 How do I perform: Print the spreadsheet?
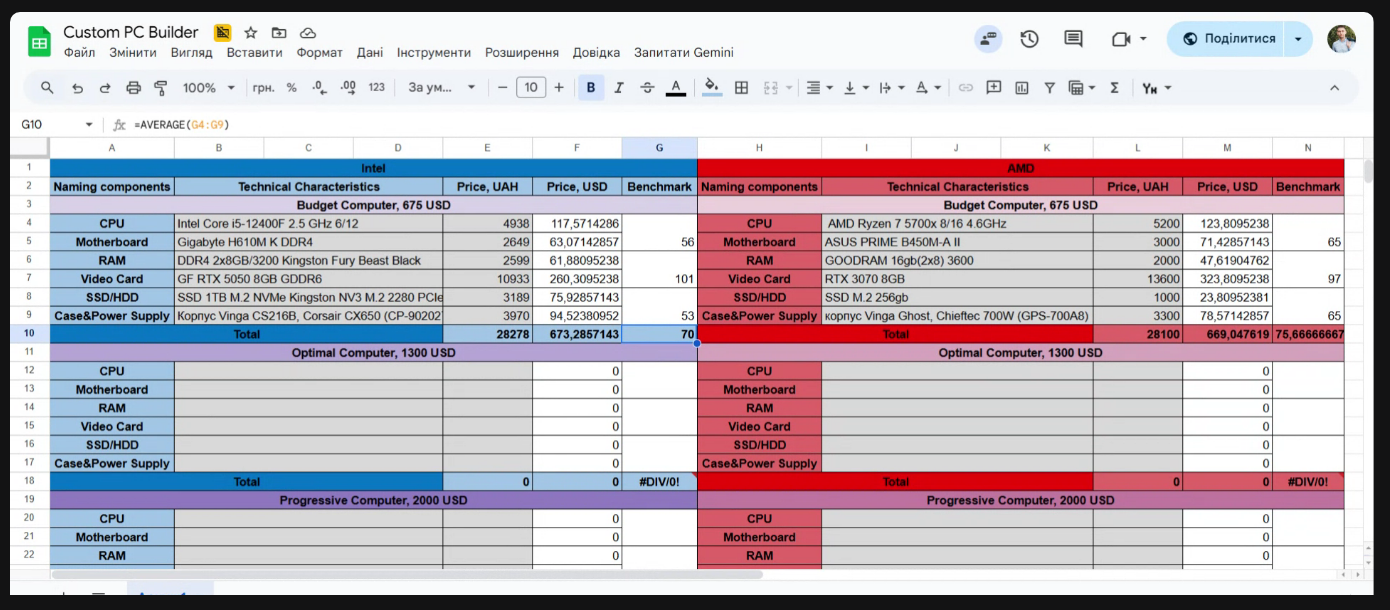pos(133,88)
